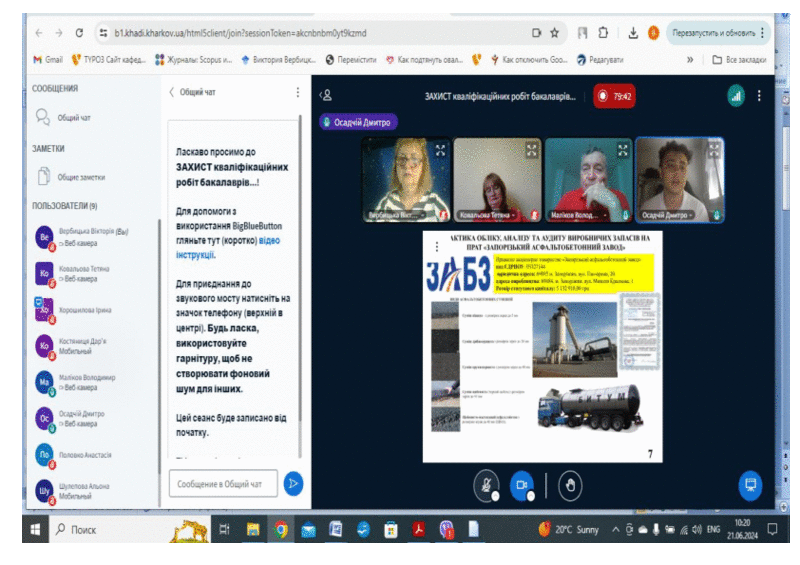Open dropdown on Маліков webcam name
Screen dimensions: 800x565
click(x=579, y=215)
